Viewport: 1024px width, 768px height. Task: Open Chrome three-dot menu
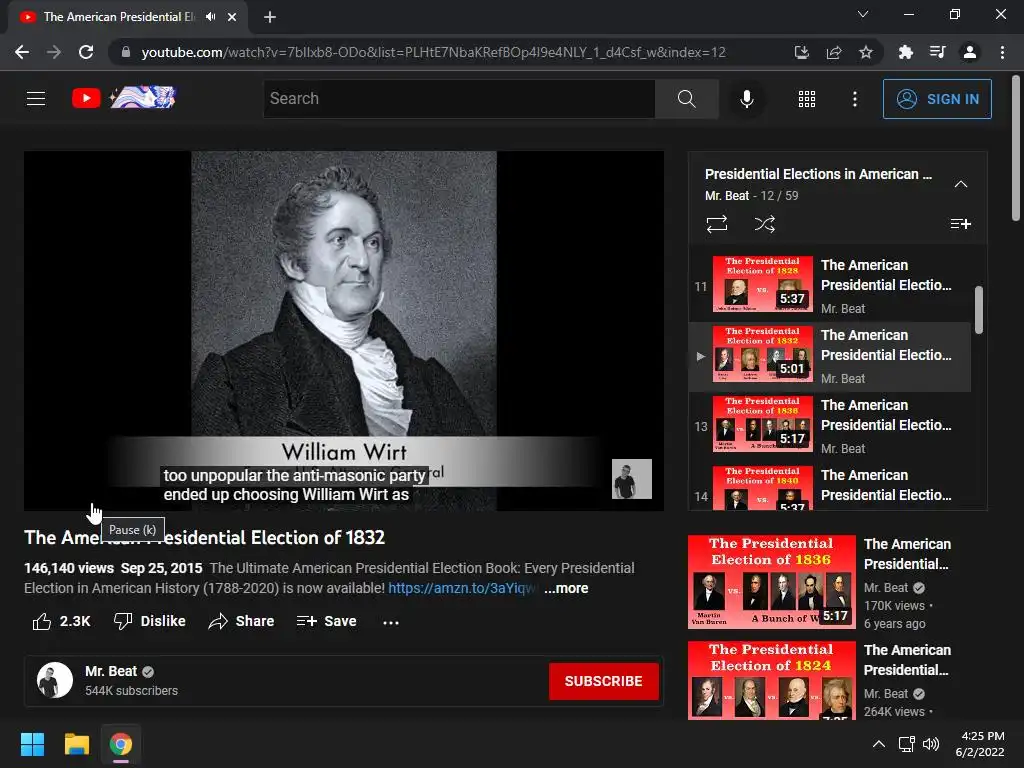1002,52
